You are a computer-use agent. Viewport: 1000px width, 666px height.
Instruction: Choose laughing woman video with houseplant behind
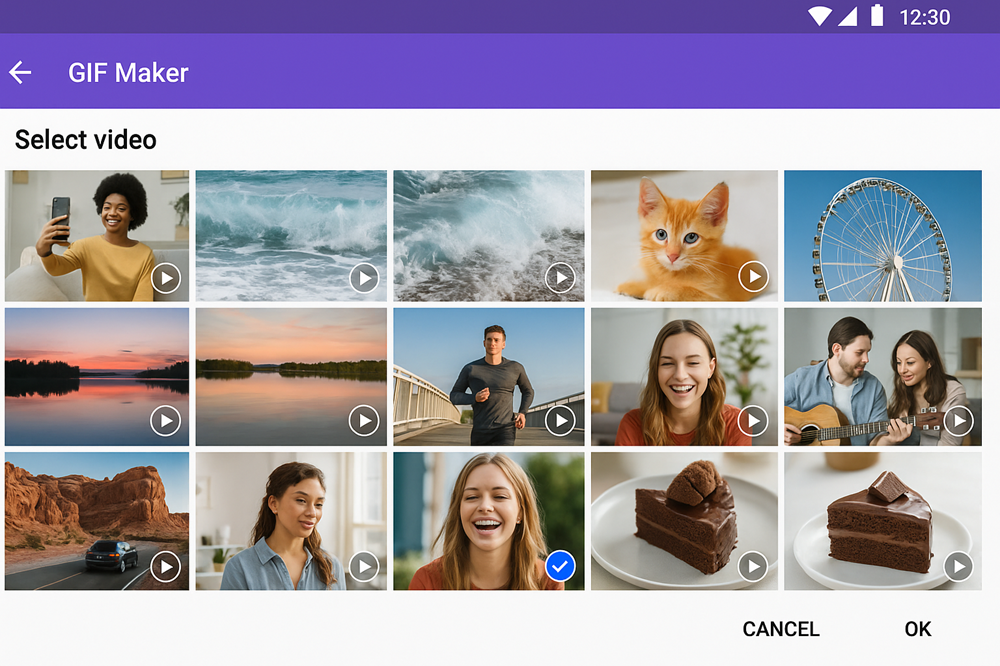(x=684, y=376)
